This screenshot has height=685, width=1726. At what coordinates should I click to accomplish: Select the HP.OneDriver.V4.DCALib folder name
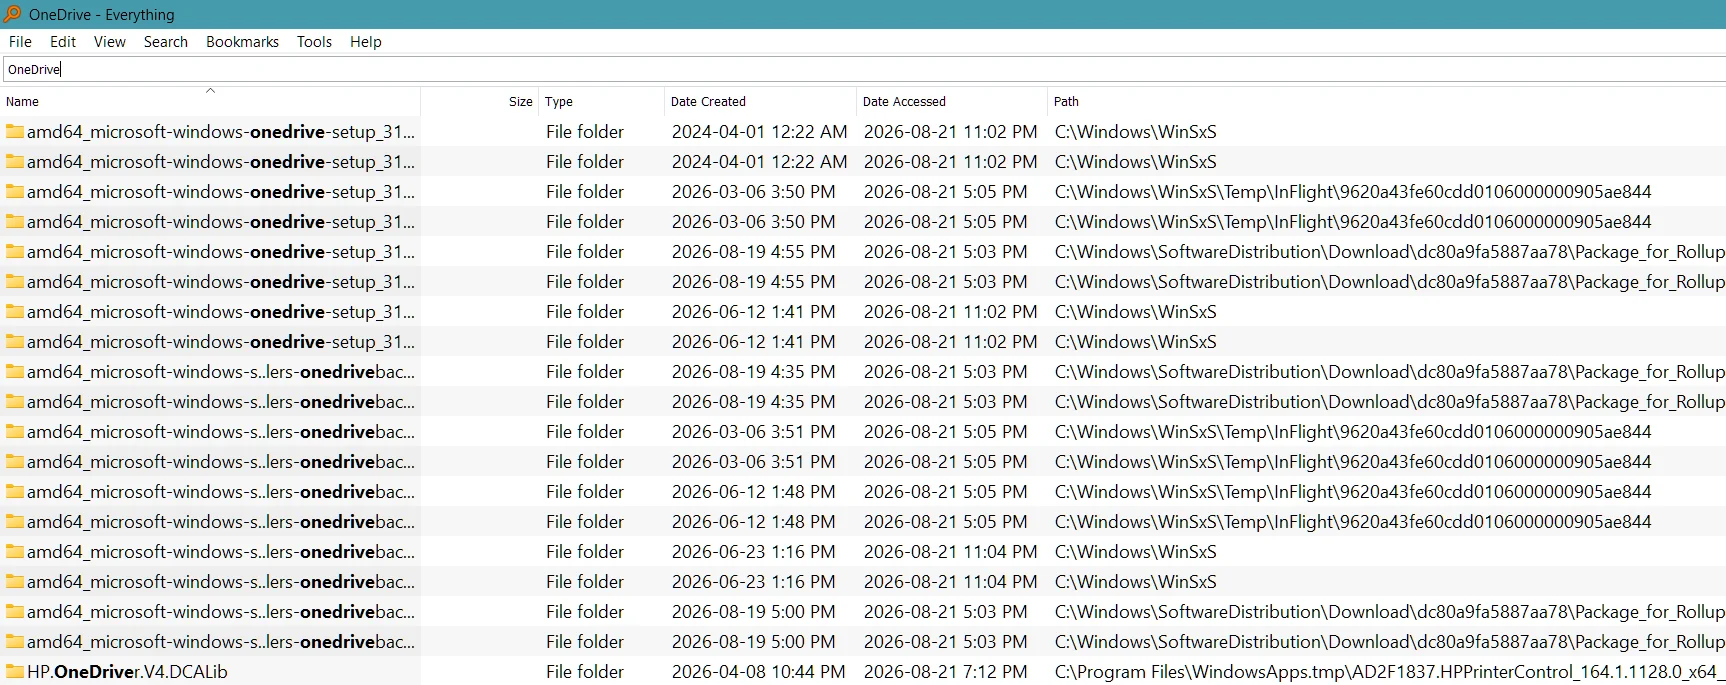[x=127, y=672]
